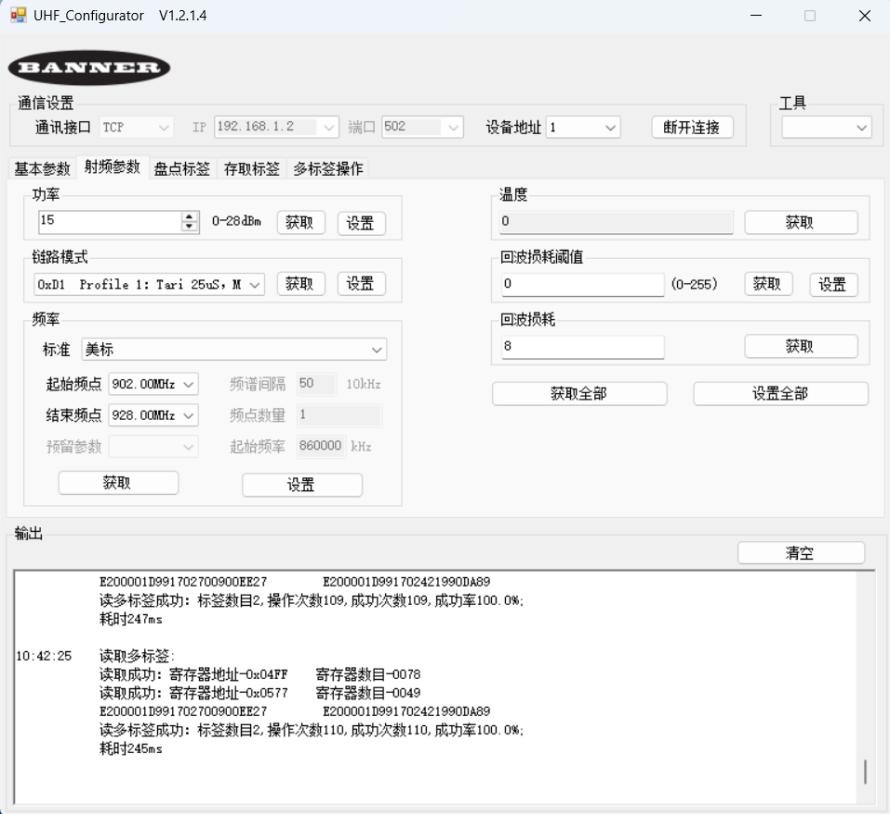The image size is (890, 814).
Task: Expand the 标准 frequency standard dropdown
Action: tap(234, 350)
